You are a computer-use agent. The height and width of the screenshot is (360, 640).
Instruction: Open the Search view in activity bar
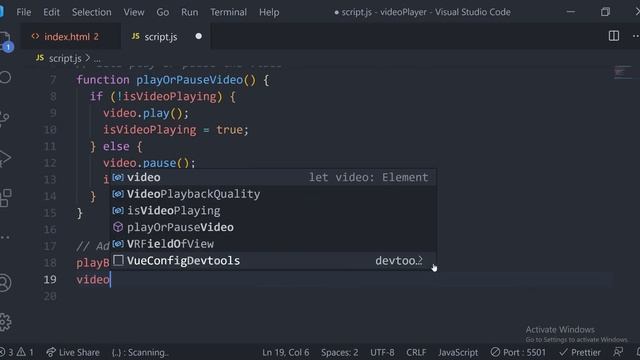pyautogui.click(x=5, y=77)
